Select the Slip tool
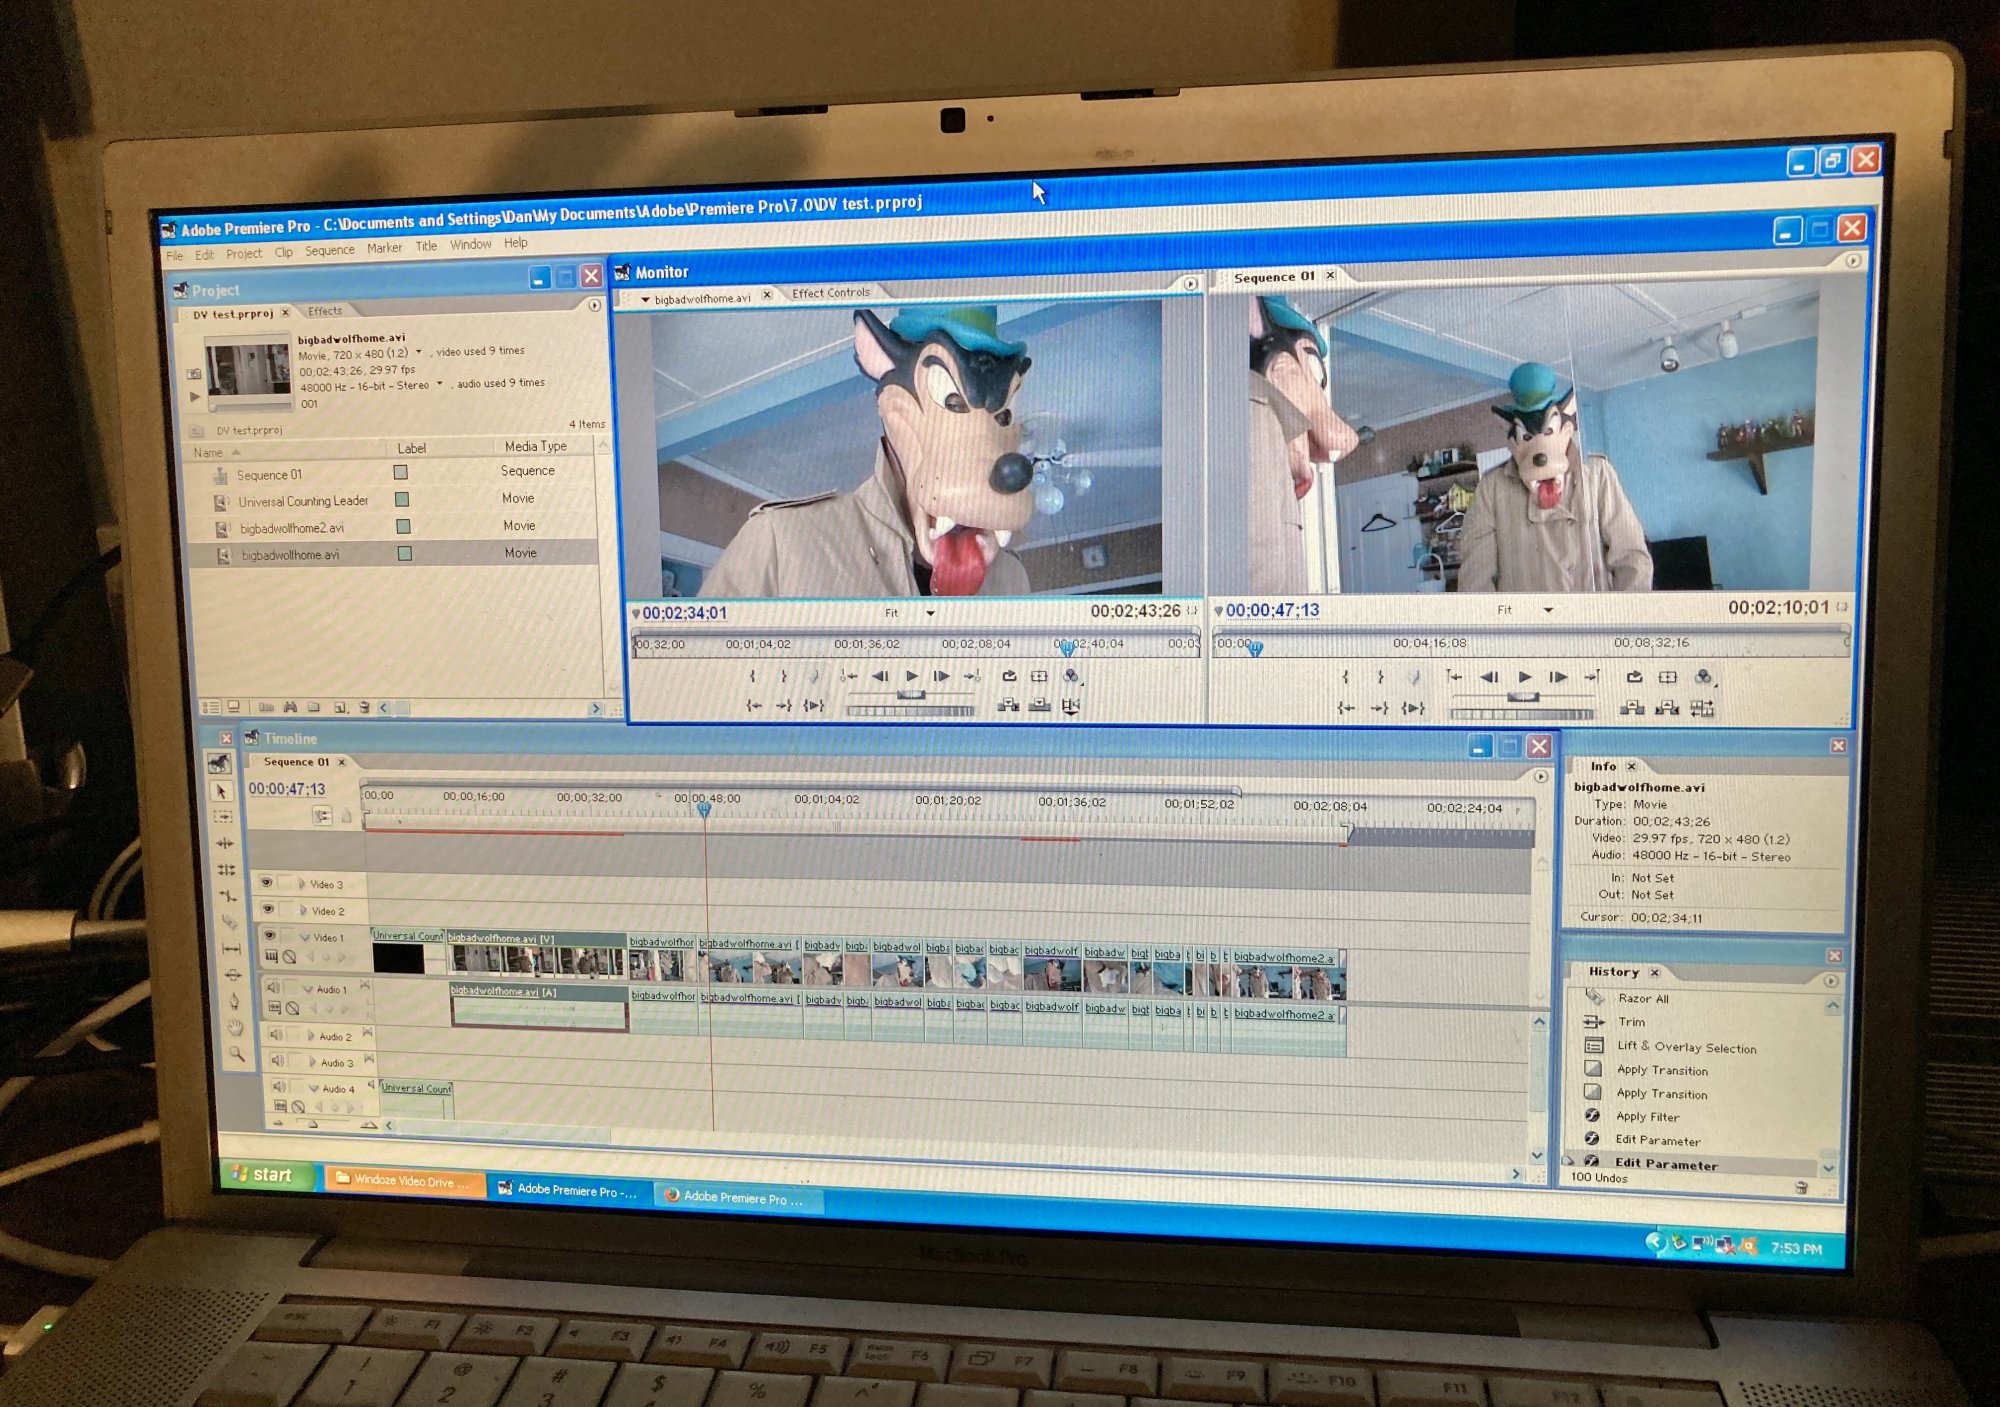The height and width of the screenshot is (1407, 2000). pos(231,948)
